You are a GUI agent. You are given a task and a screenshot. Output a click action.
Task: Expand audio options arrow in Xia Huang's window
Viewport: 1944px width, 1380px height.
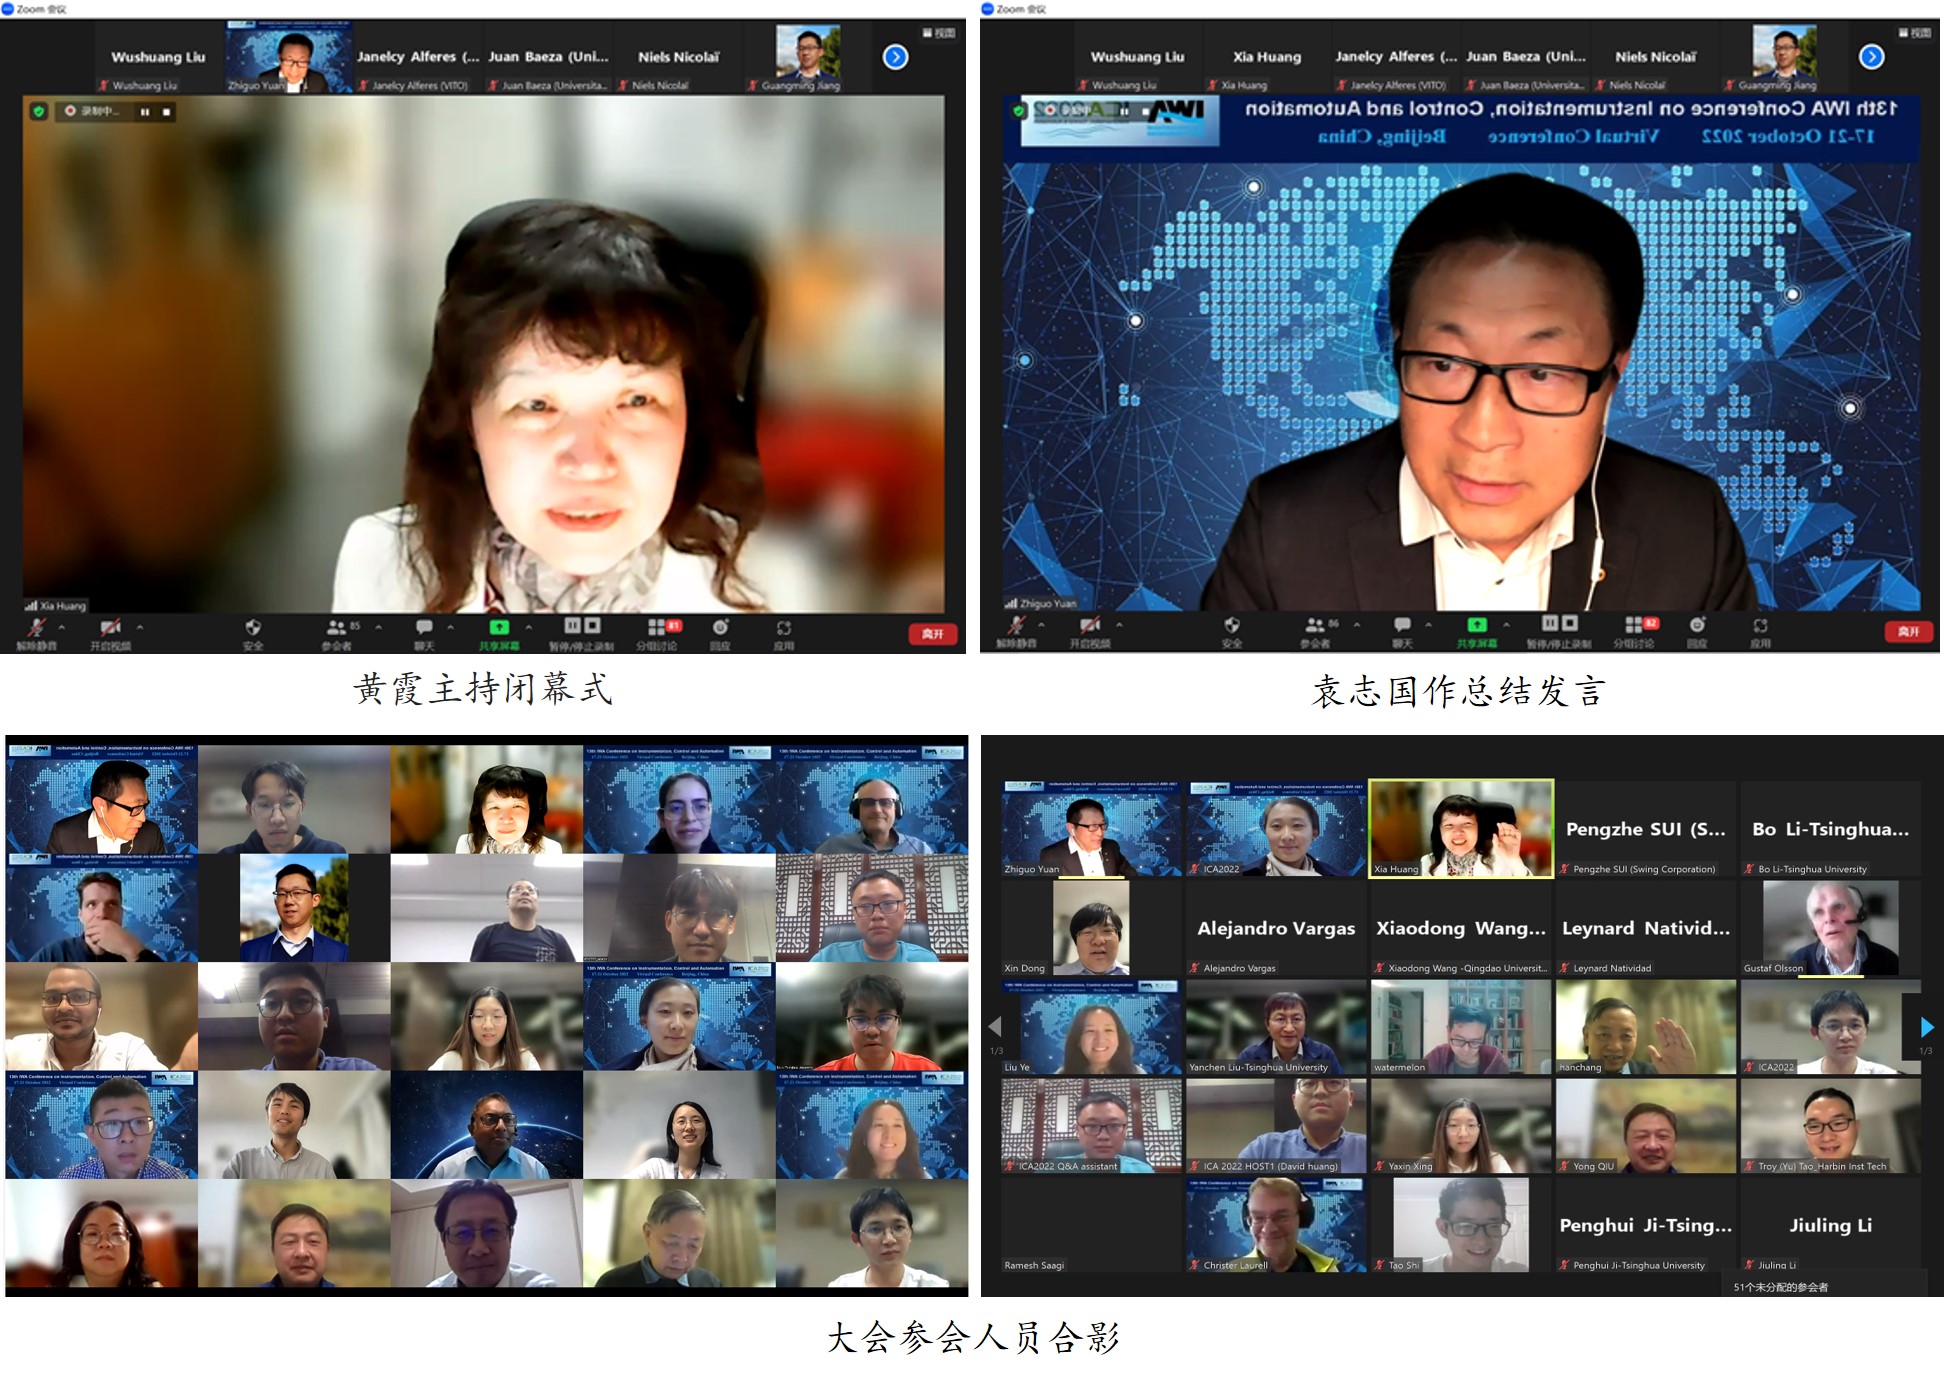click(x=62, y=627)
